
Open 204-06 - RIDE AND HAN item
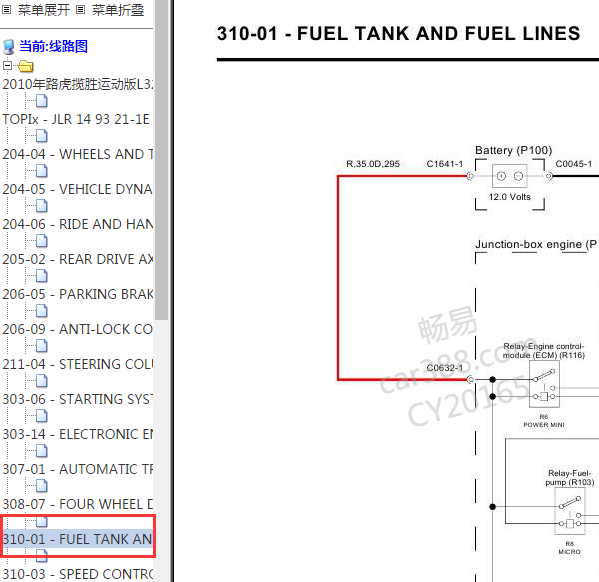(78, 224)
